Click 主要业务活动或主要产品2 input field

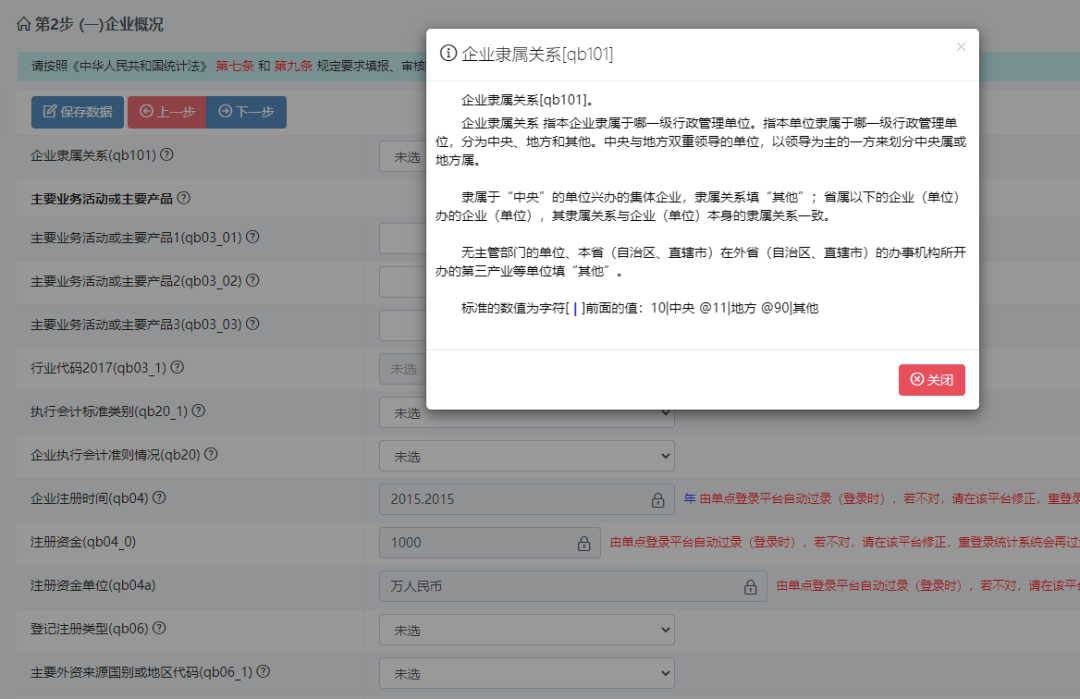pyautogui.click(x=403, y=282)
